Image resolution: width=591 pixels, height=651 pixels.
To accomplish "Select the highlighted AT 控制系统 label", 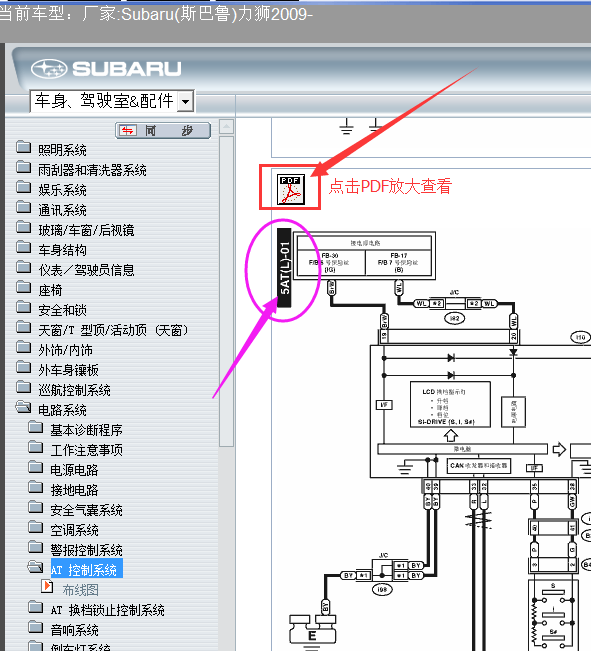I will click(x=86, y=570).
